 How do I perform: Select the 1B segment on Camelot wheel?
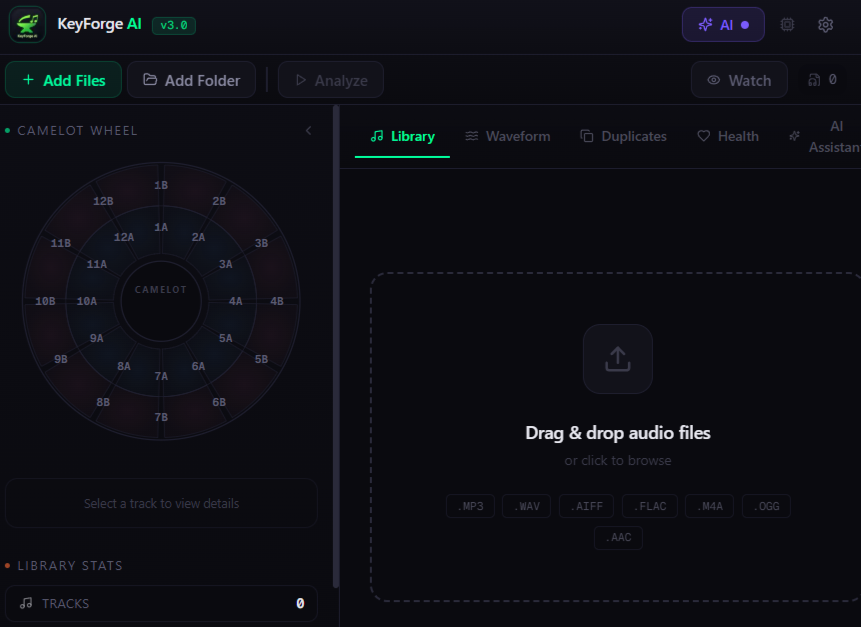161,185
